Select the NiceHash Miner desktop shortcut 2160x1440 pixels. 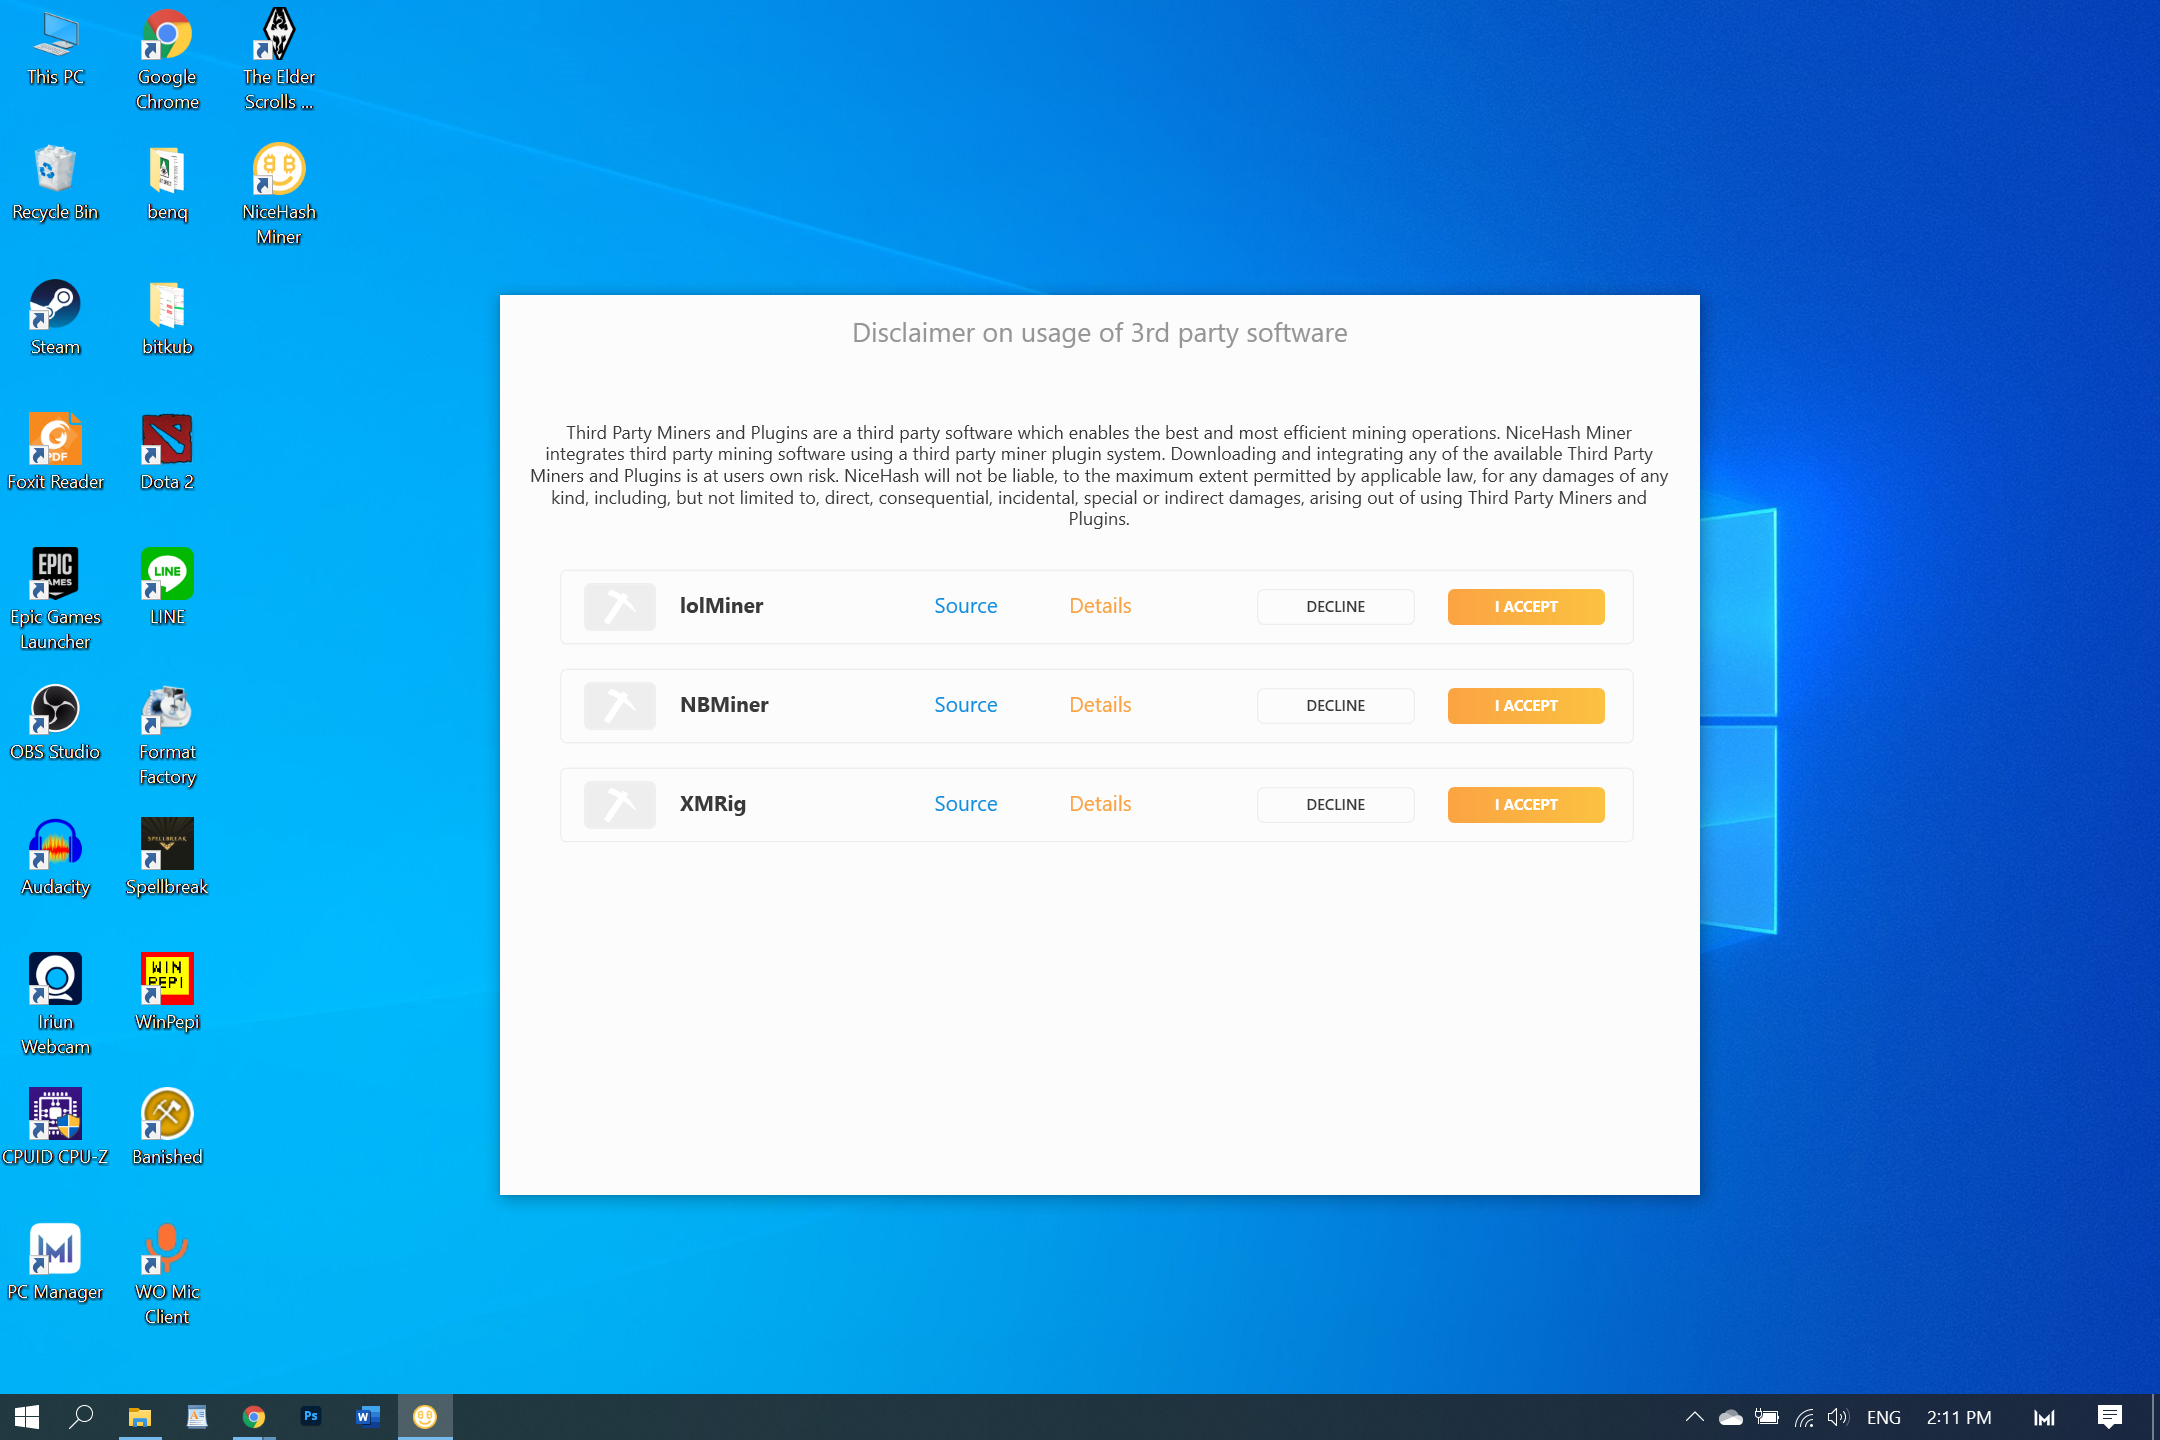(279, 195)
